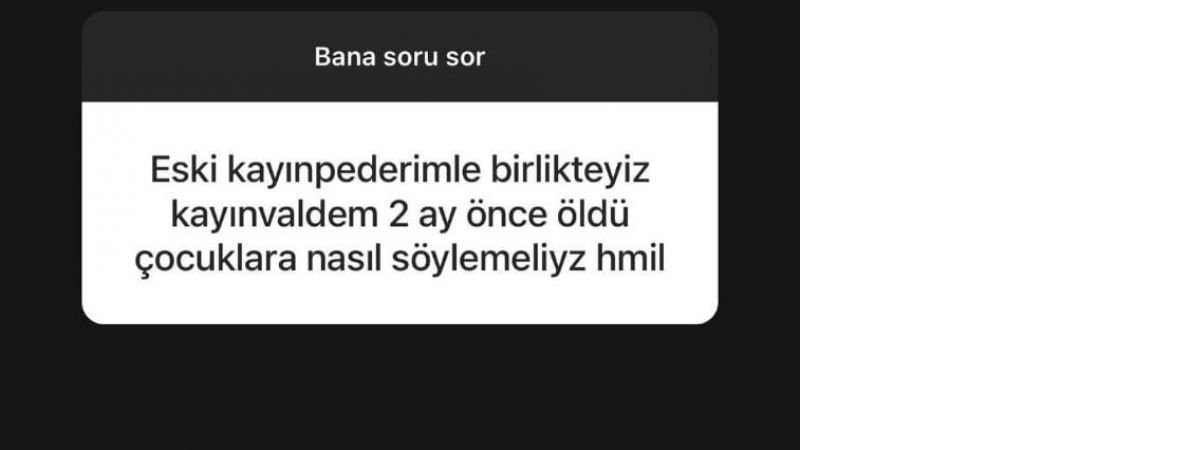1200x450 pixels.
Task: Click the line "kayınvaldem 2 ay önce öldü"
Action: (x=399, y=215)
